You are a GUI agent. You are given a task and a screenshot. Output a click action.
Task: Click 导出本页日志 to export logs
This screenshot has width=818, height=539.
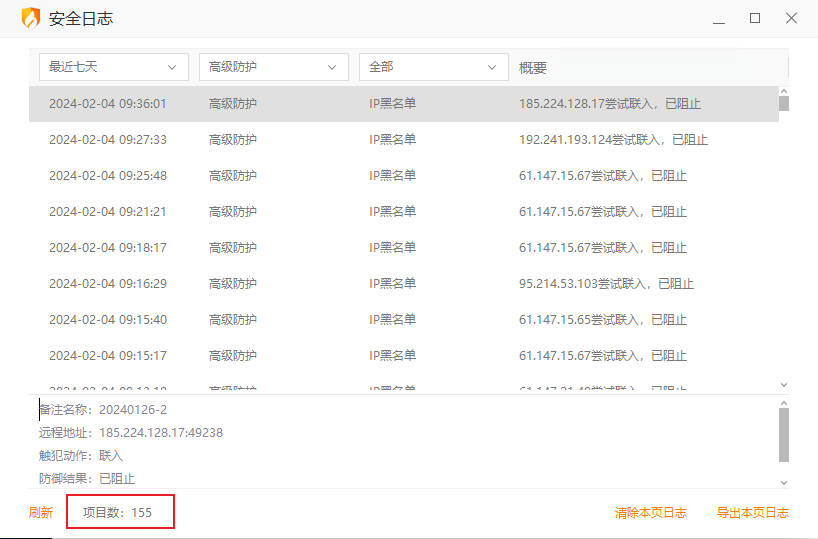coord(752,513)
